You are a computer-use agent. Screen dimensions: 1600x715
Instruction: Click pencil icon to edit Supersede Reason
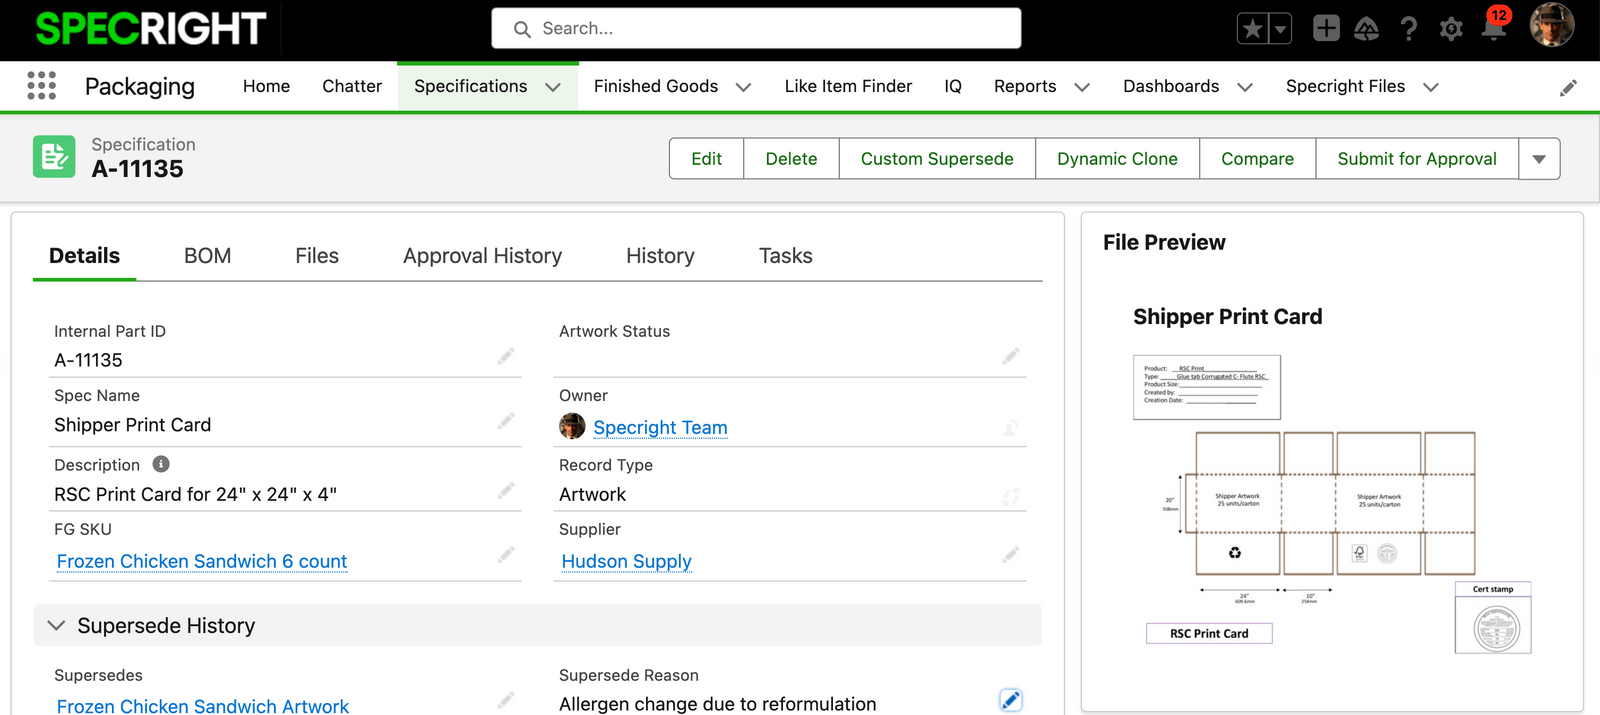coord(1010,700)
